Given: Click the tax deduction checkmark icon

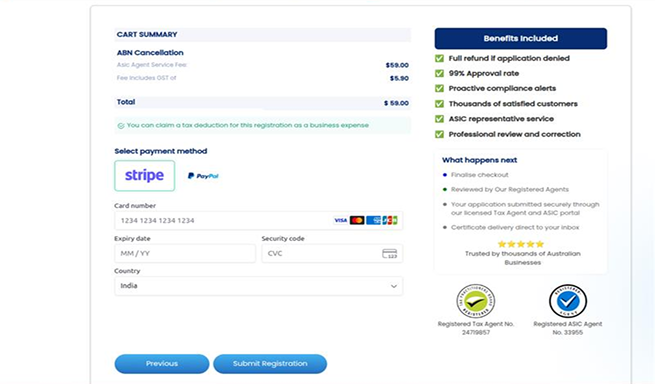Looking at the screenshot, I should coord(121,125).
